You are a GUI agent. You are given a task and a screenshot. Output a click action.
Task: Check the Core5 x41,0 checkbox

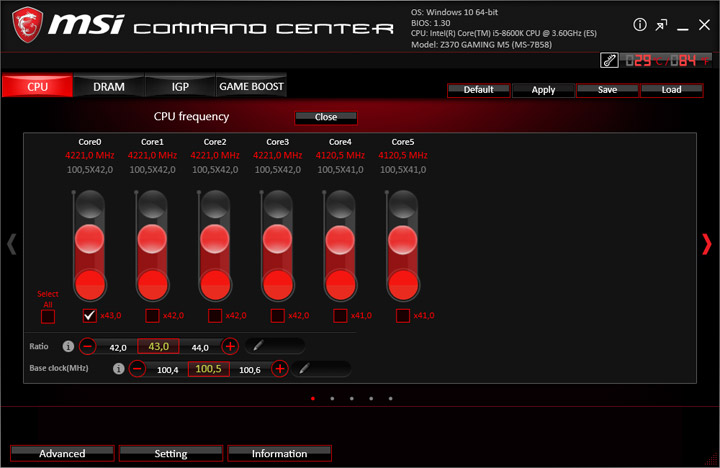(403, 316)
